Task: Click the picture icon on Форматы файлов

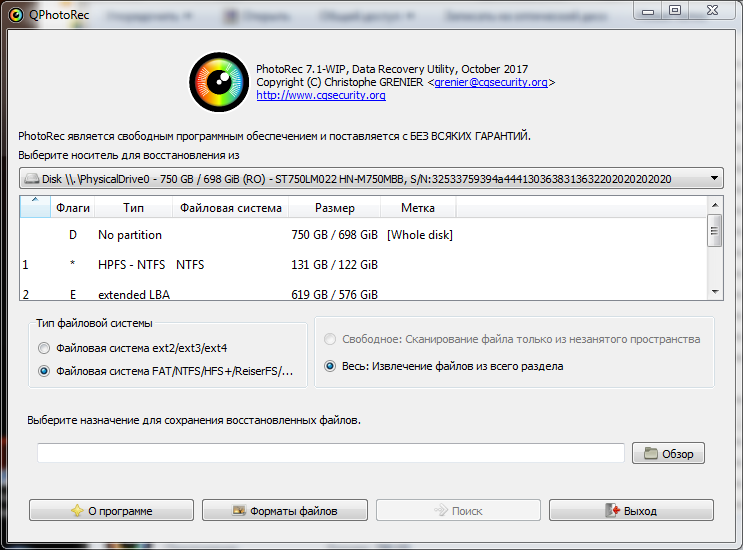Action: [239, 510]
